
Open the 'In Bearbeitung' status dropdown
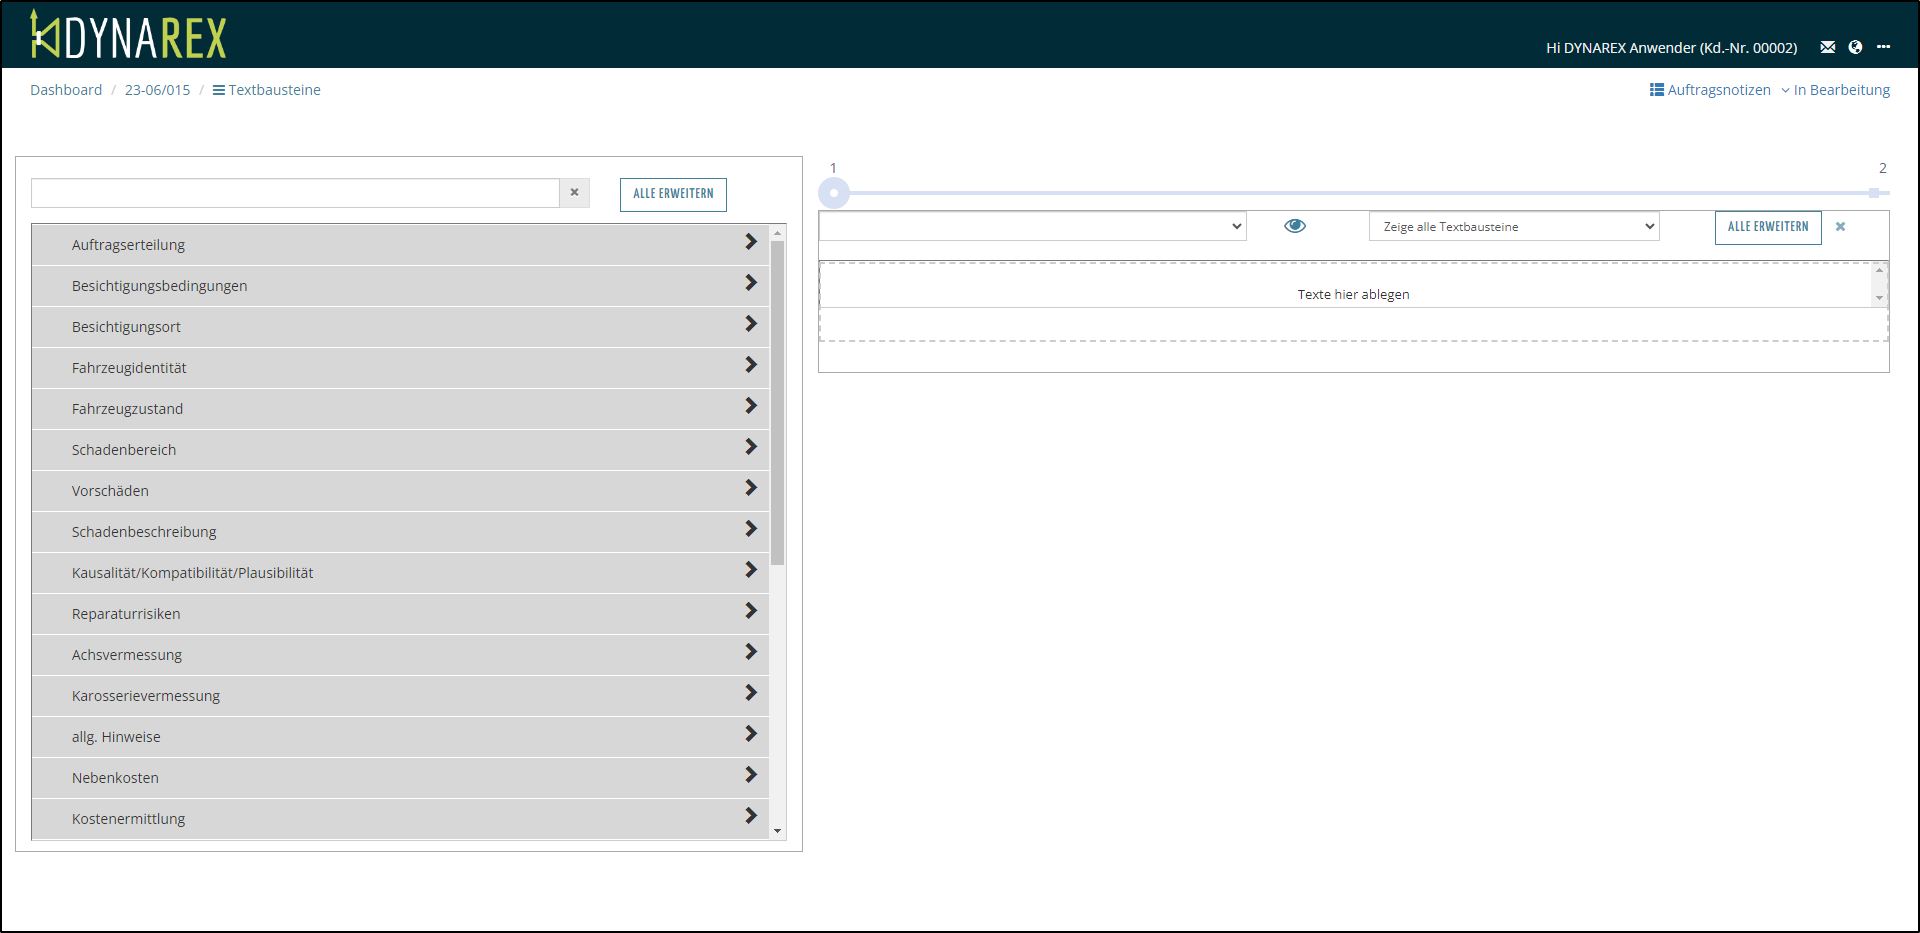pyautogui.click(x=1835, y=90)
